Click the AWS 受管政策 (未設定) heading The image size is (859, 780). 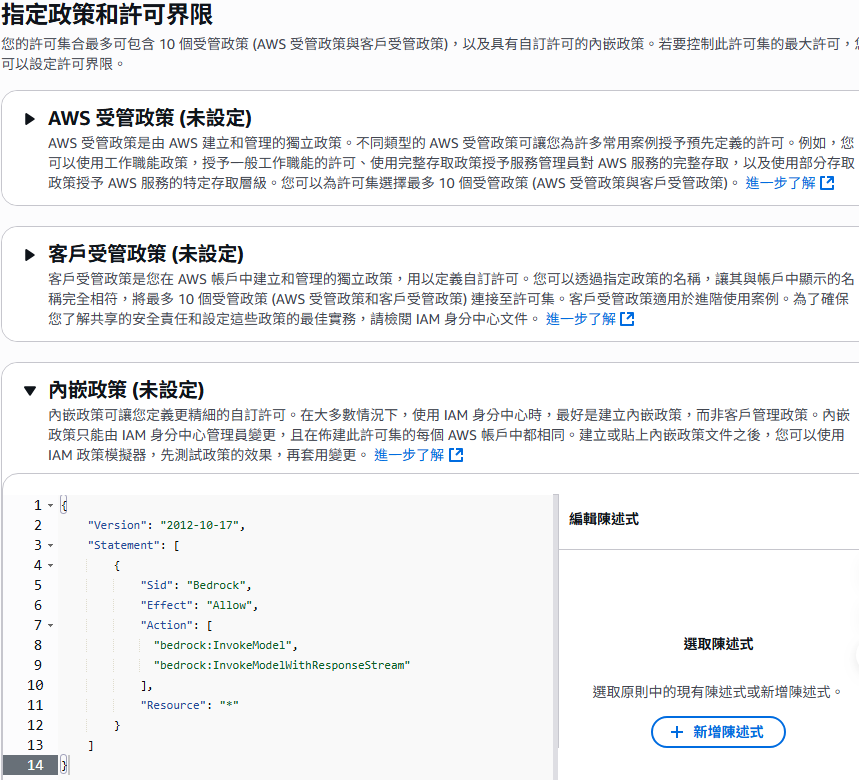click(150, 118)
